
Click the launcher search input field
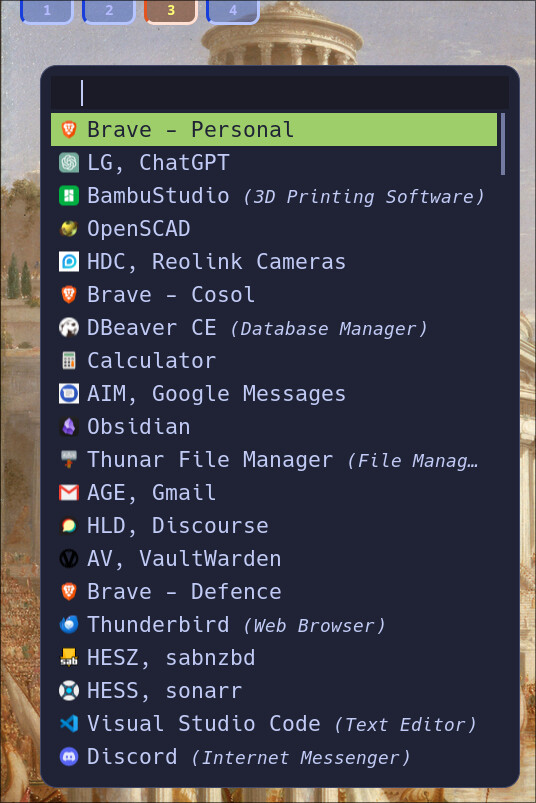[280, 93]
